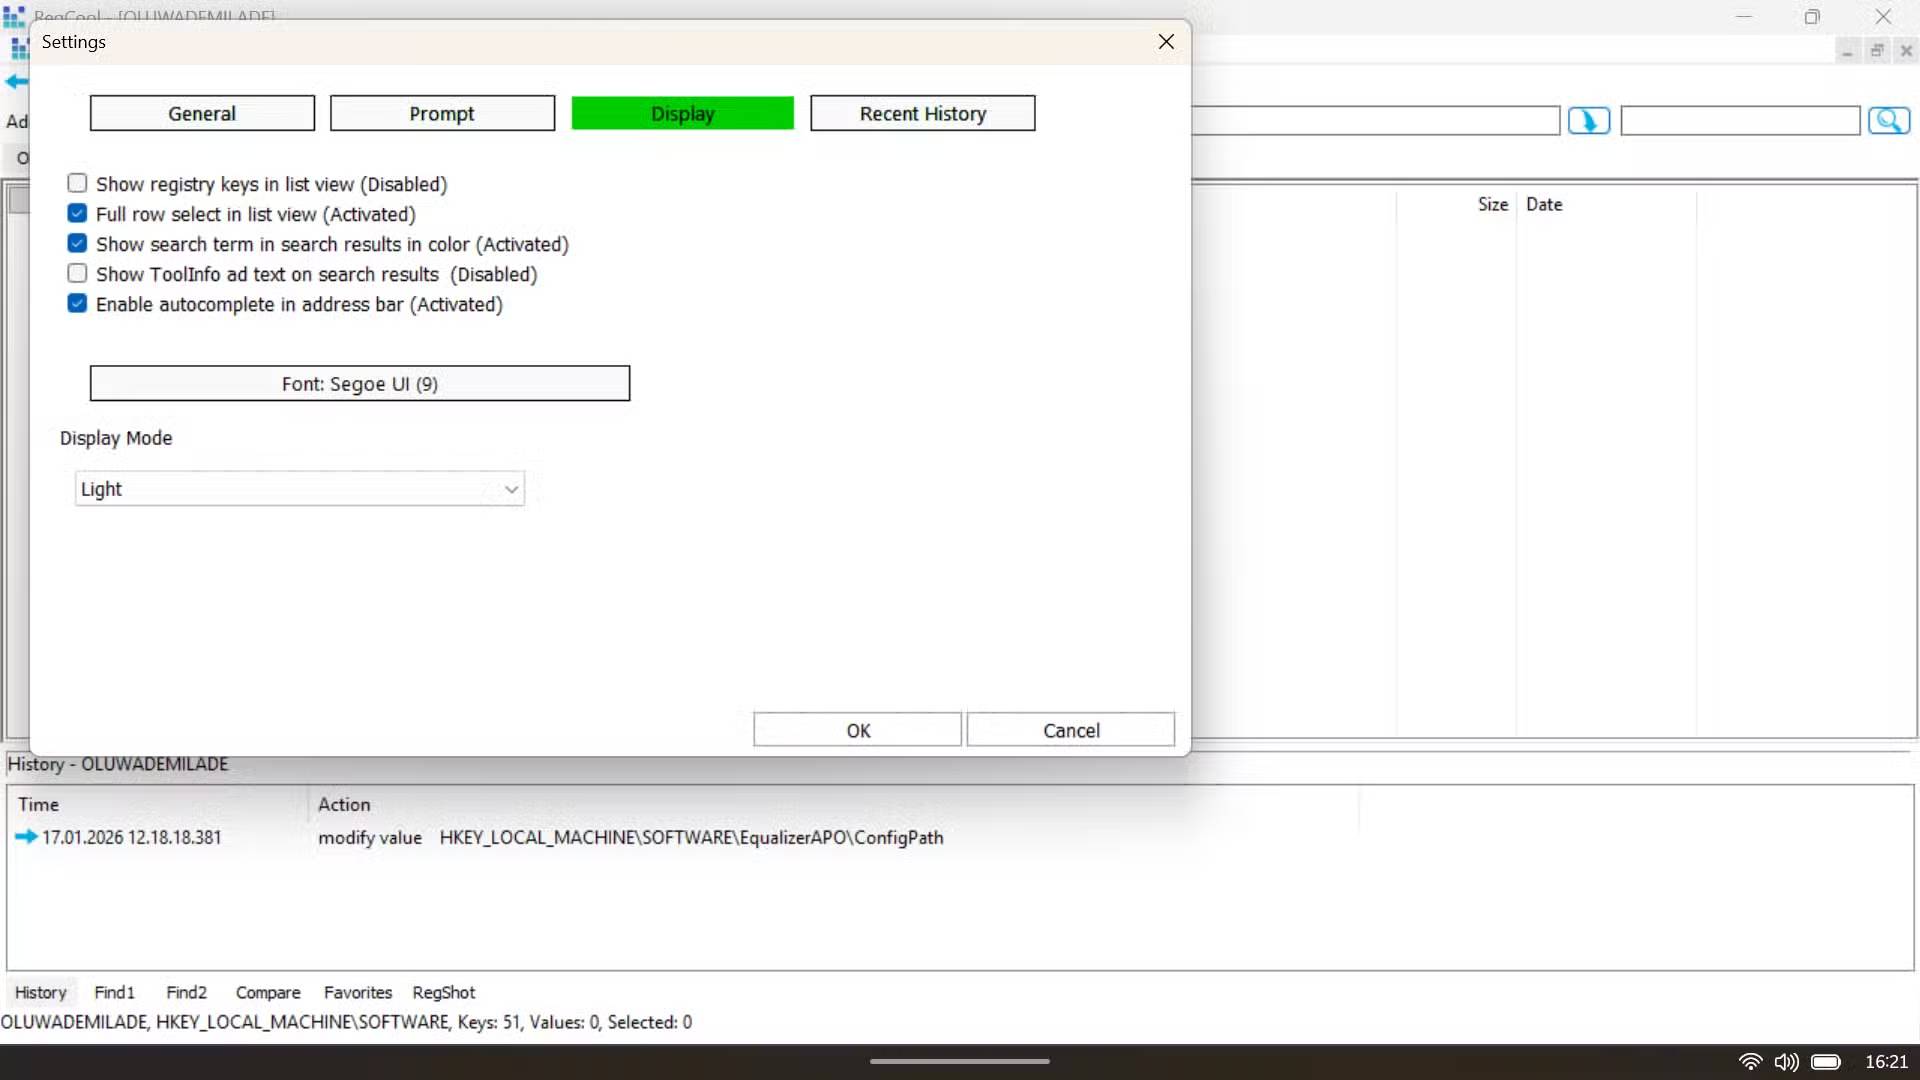Open the Recent History settings tab

click(922, 114)
